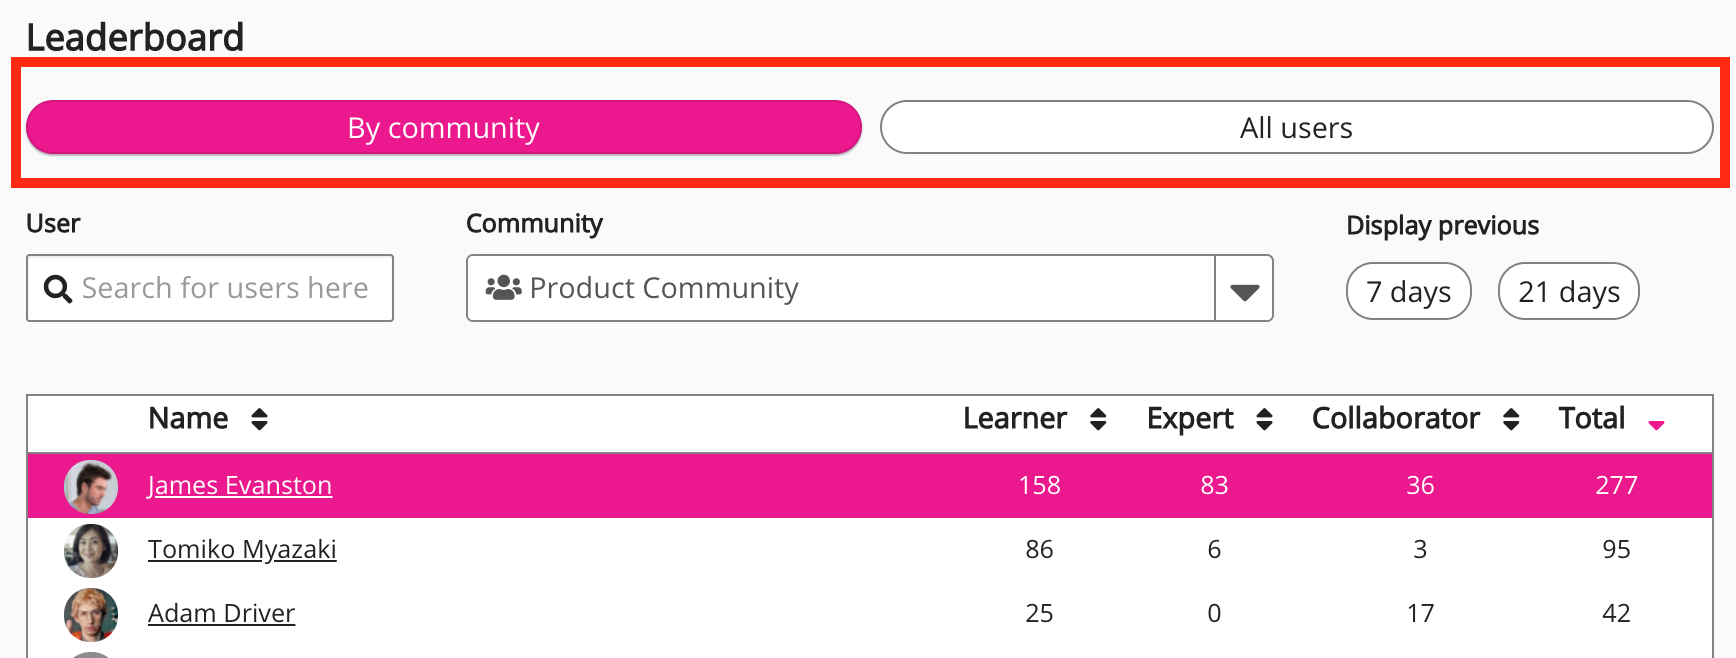Click James Evanston's avatar photo
The image size is (1736, 658).
[91, 486]
